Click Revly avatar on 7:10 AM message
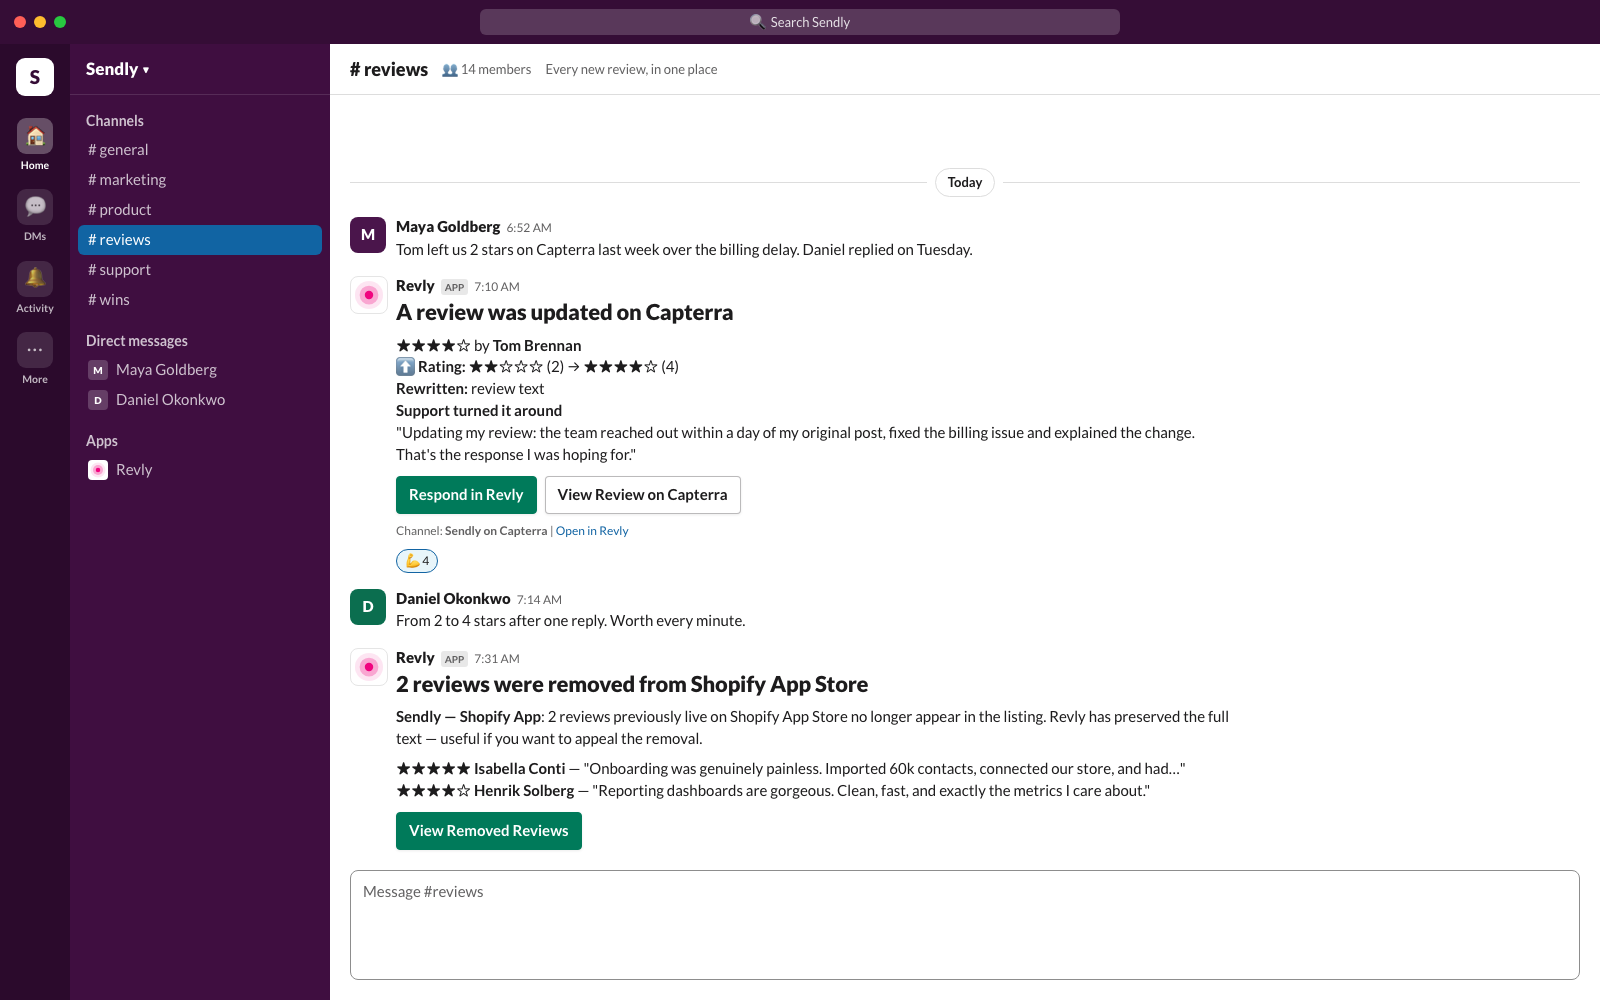This screenshot has width=1600, height=1000. pyautogui.click(x=368, y=295)
